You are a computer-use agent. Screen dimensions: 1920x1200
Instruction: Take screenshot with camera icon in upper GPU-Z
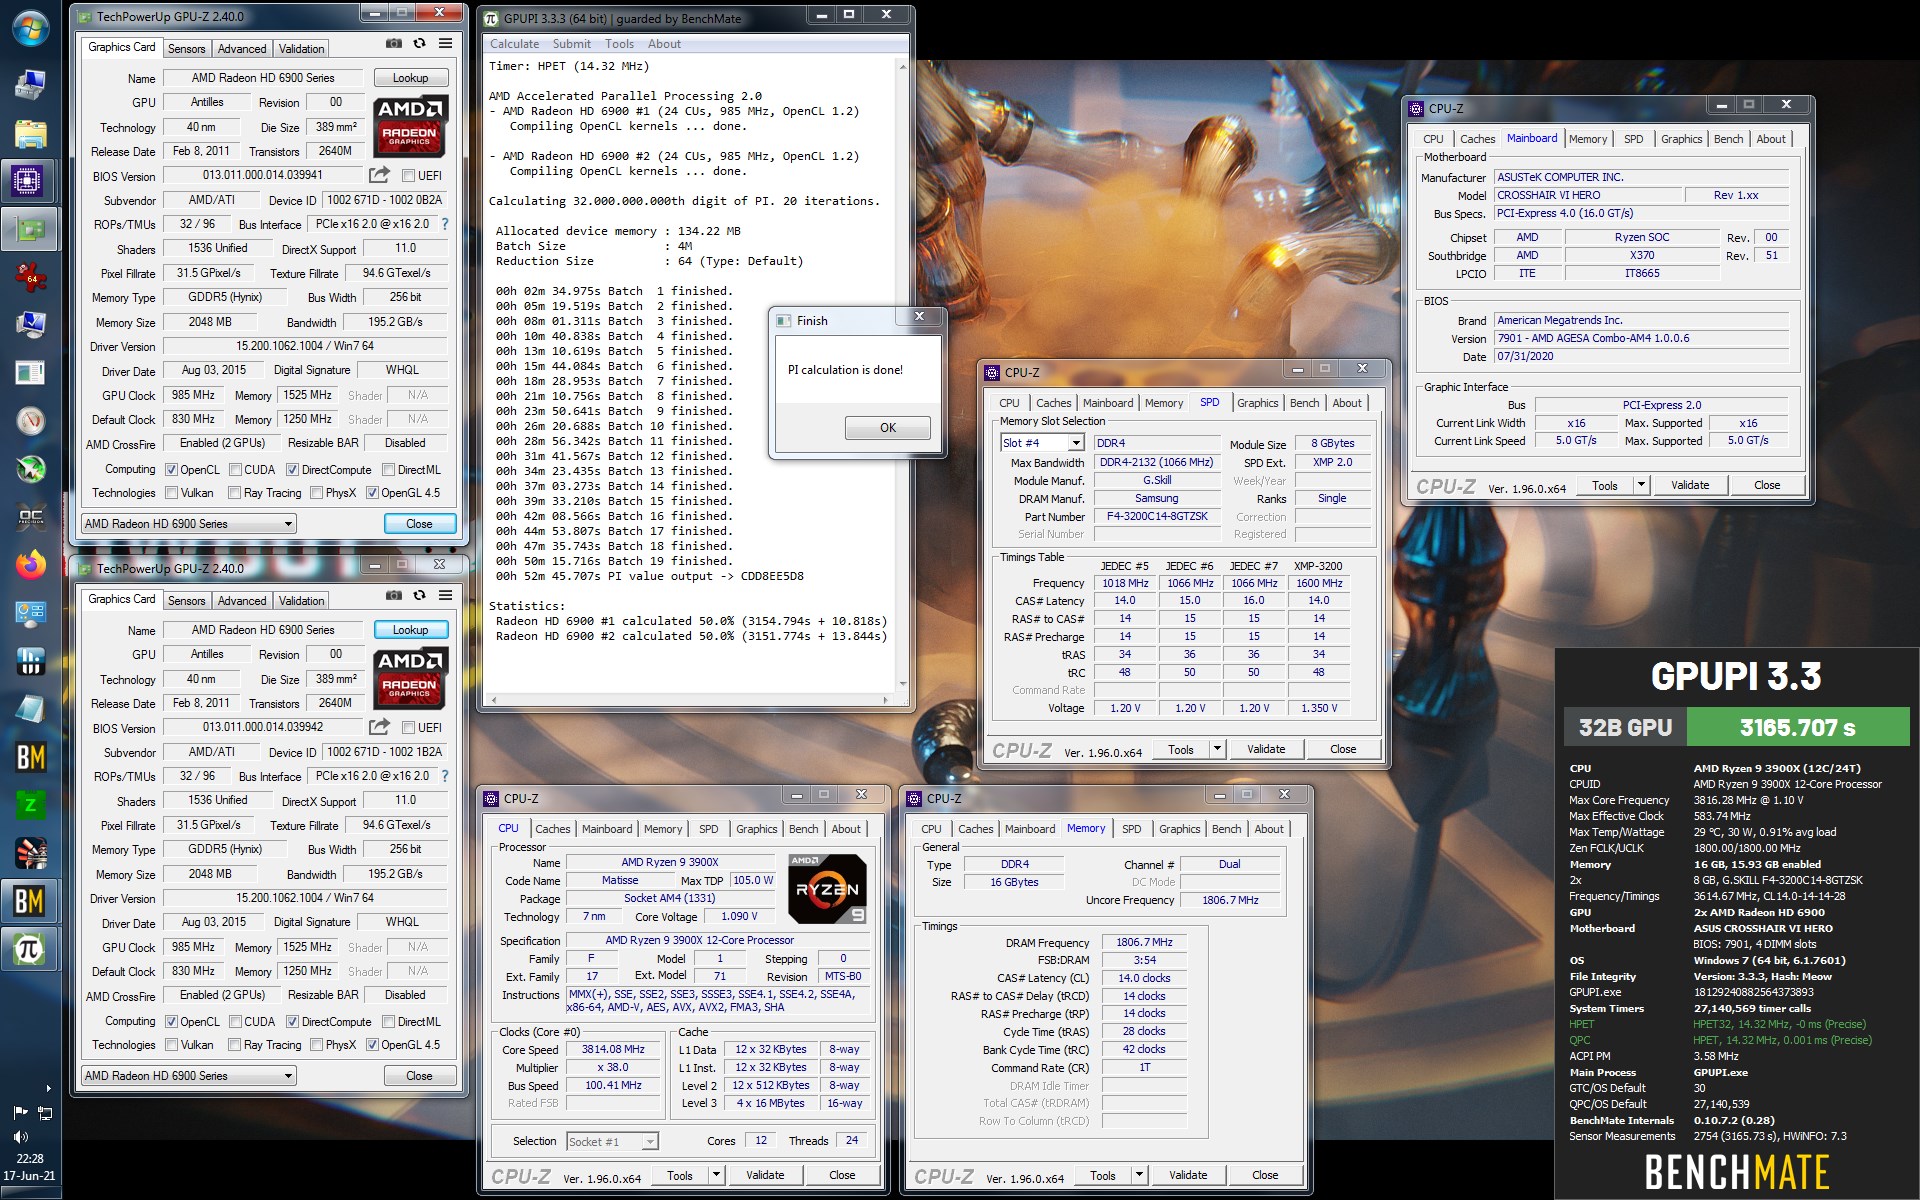click(394, 44)
